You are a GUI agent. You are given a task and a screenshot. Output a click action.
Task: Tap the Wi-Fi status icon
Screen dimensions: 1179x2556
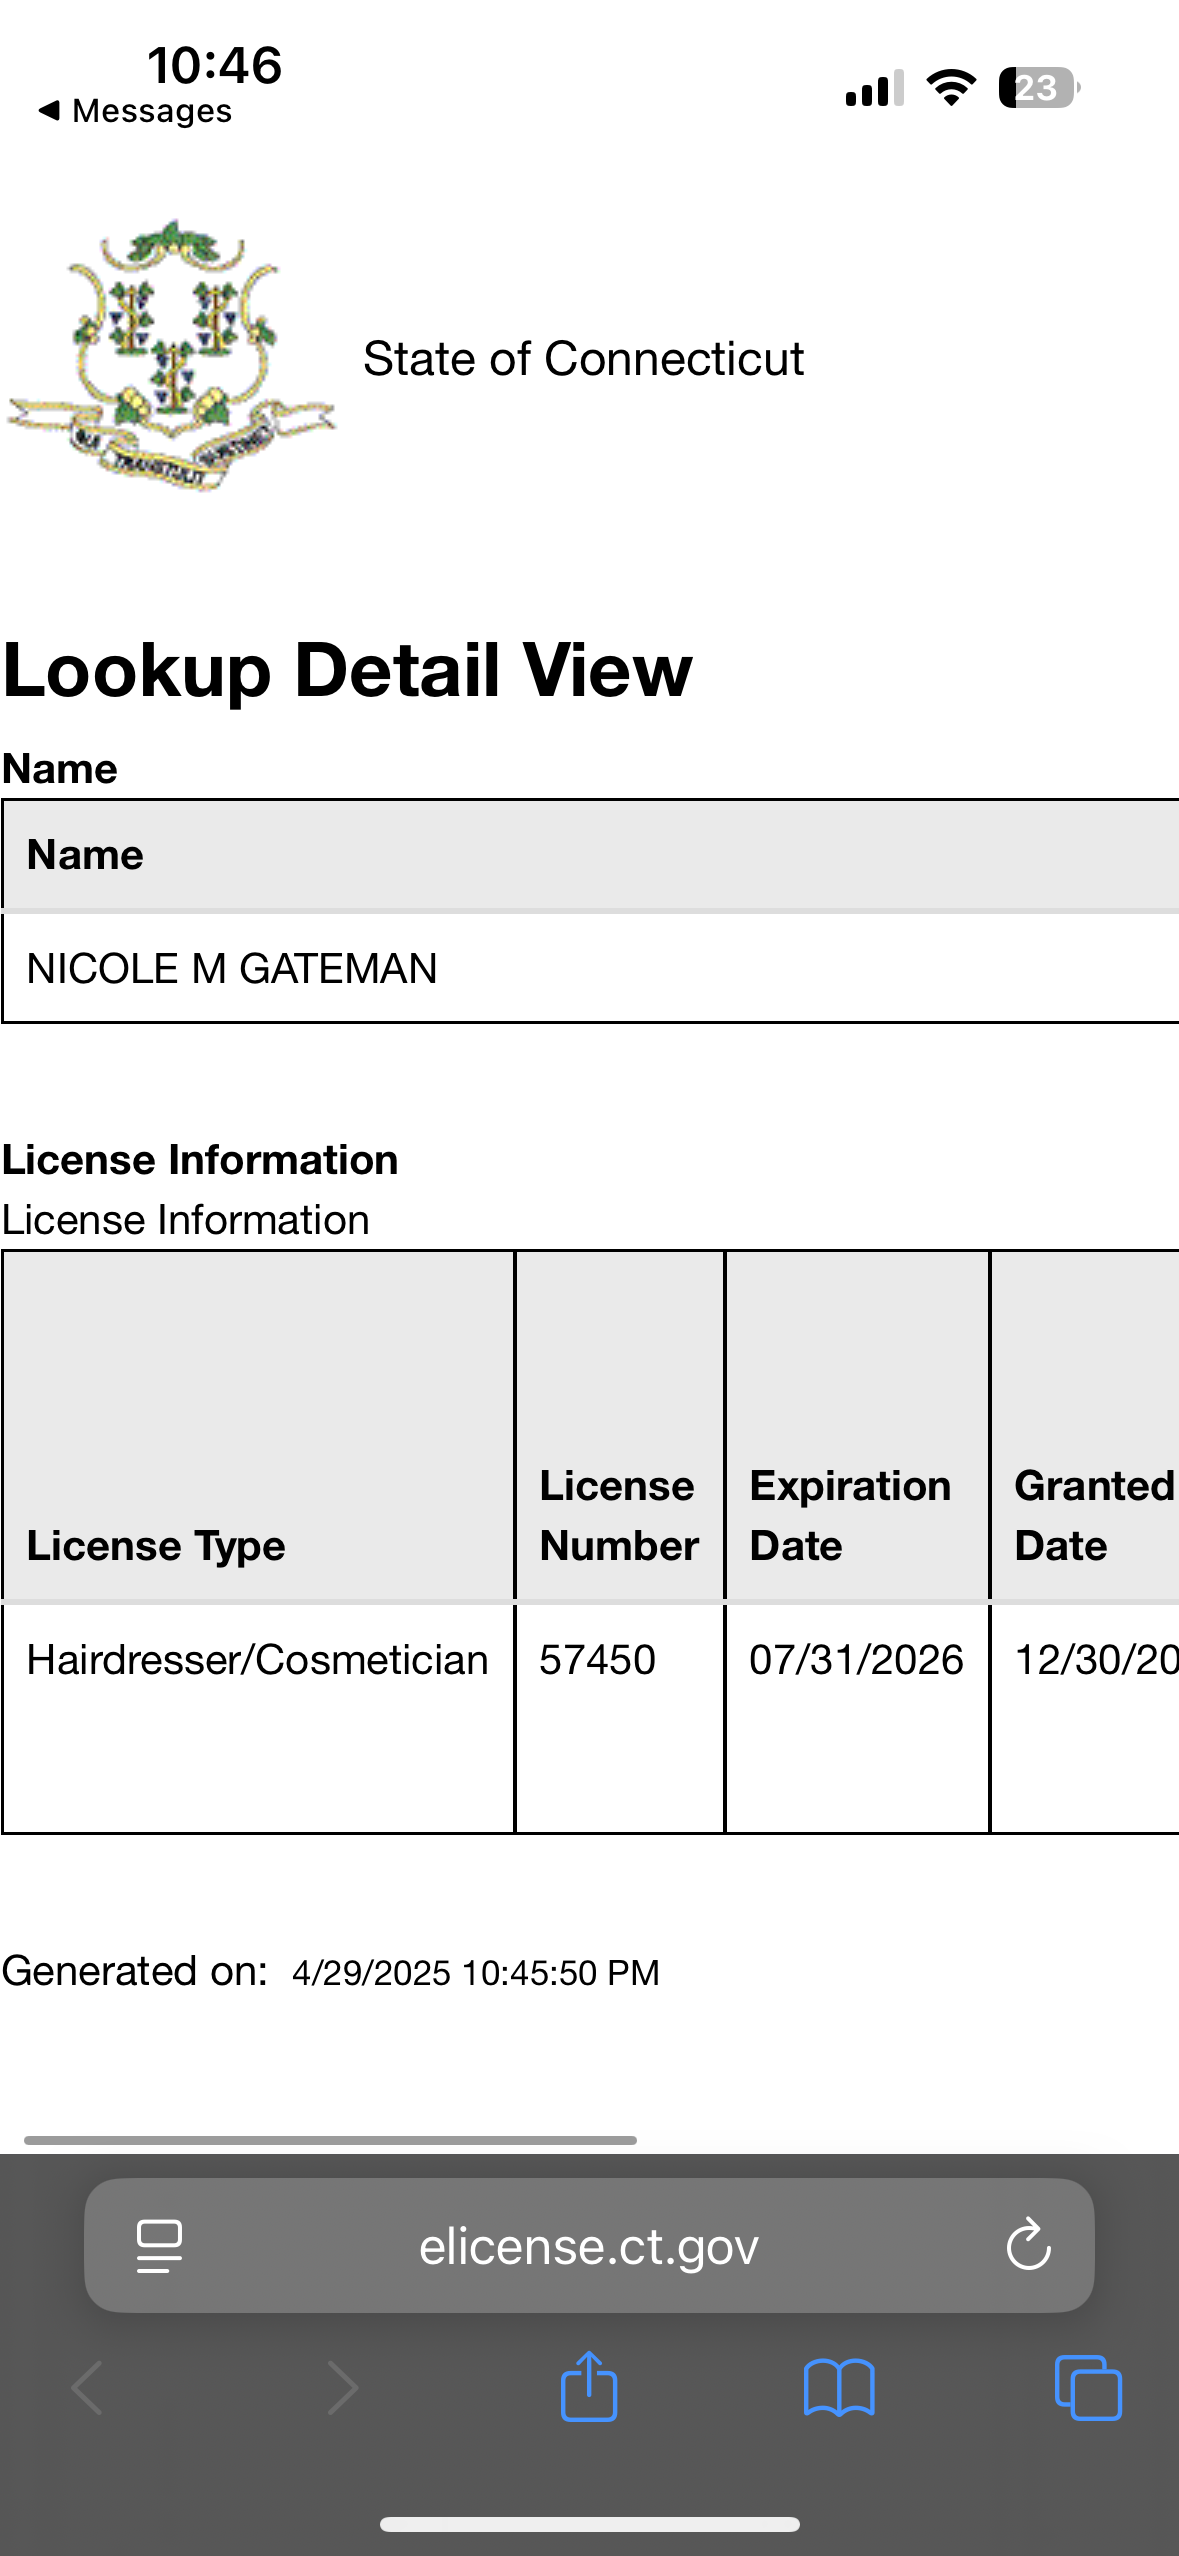(951, 88)
